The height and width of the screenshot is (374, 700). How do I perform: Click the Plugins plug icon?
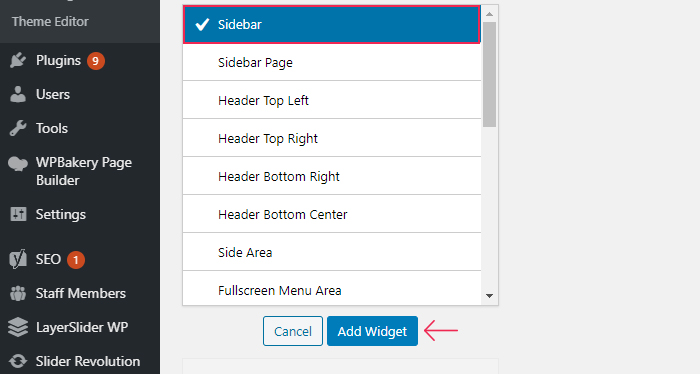point(18,60)
